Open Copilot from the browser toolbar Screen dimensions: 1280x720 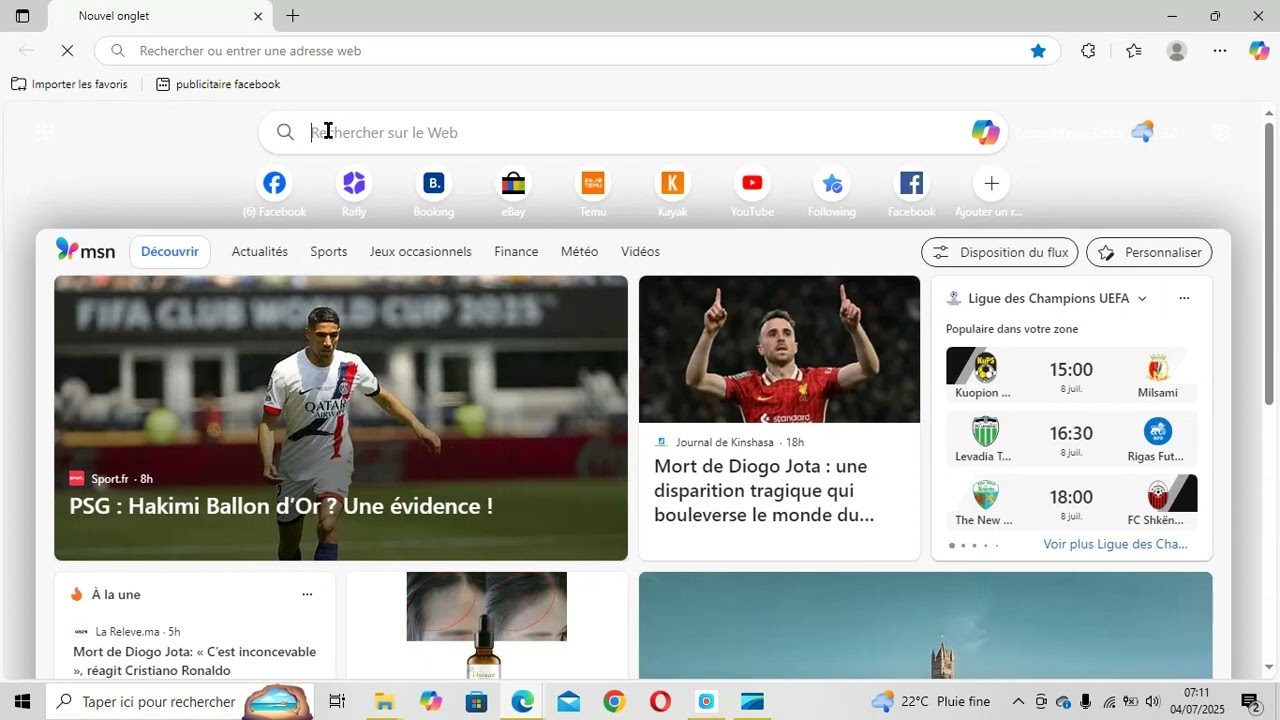tap(1259, 51)
